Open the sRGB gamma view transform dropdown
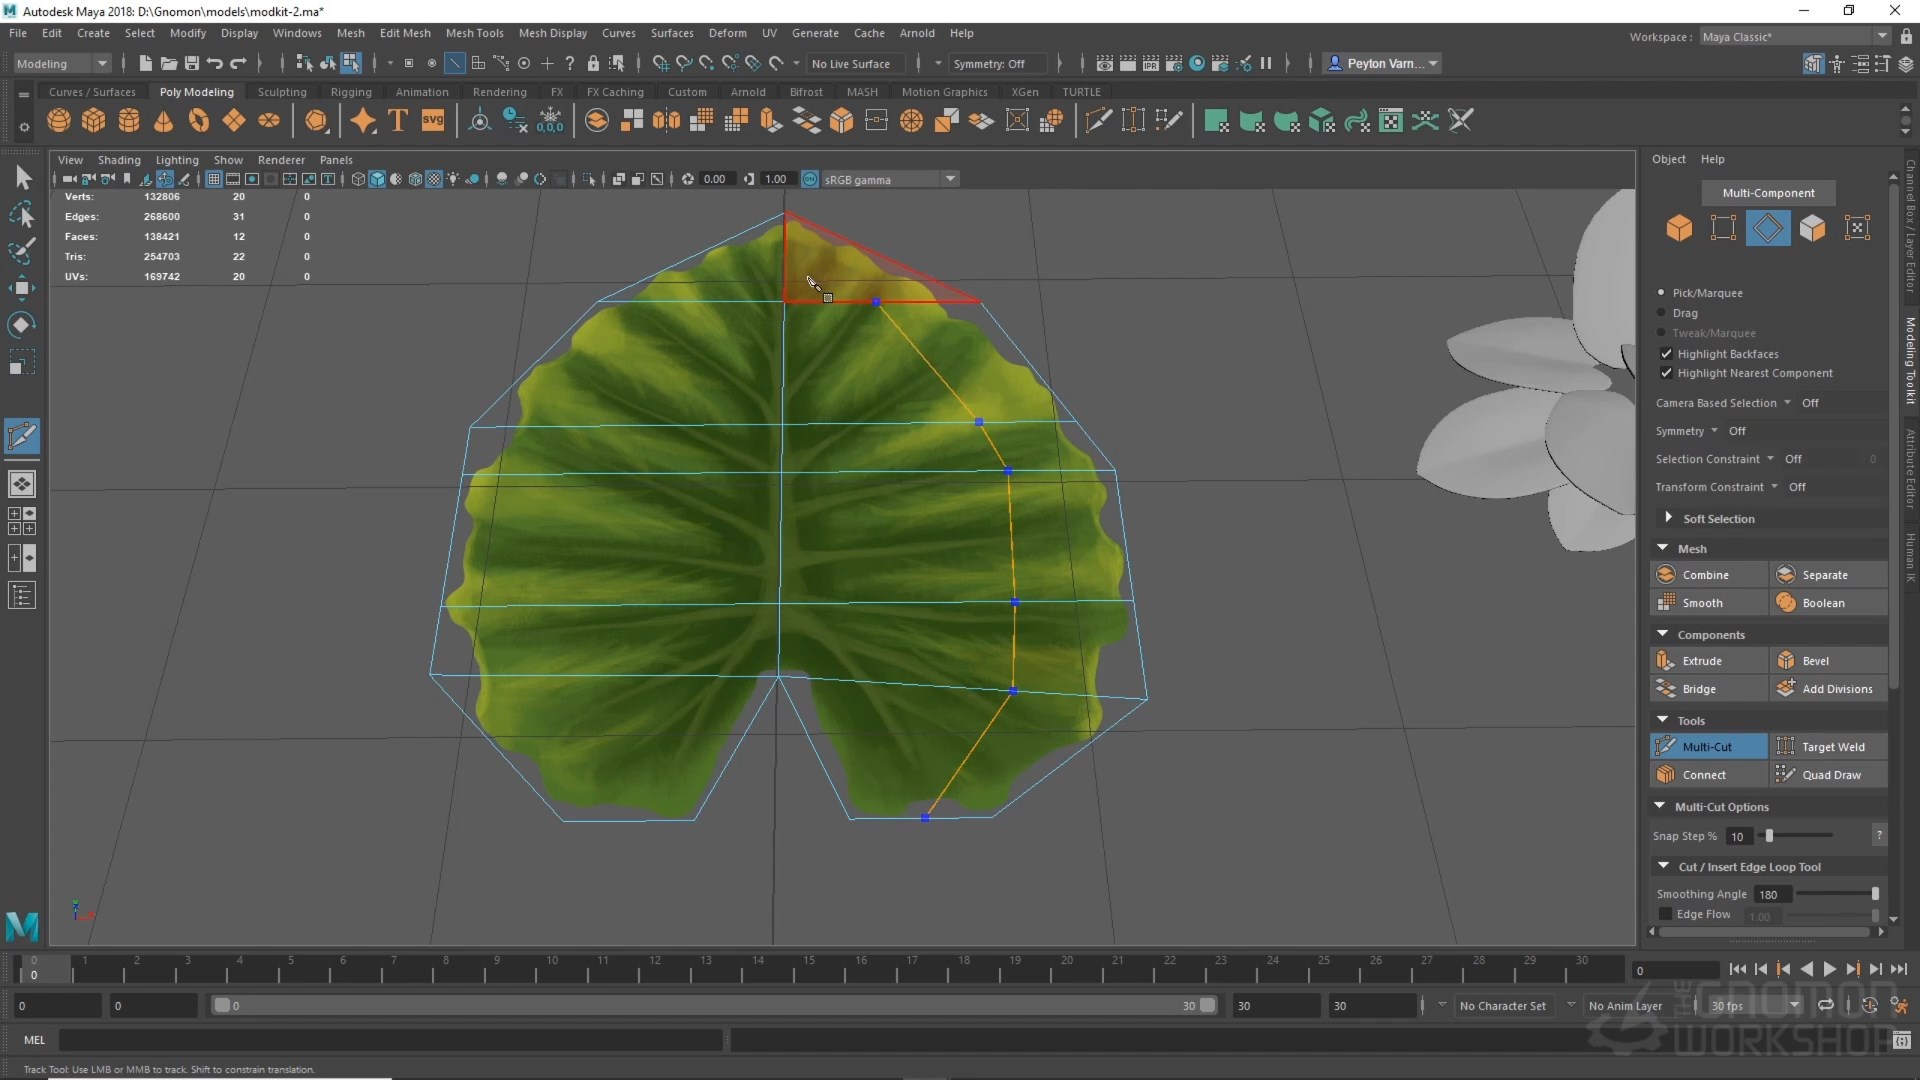The width and height of the screenshot is (1920, 1080). point(950,179)
